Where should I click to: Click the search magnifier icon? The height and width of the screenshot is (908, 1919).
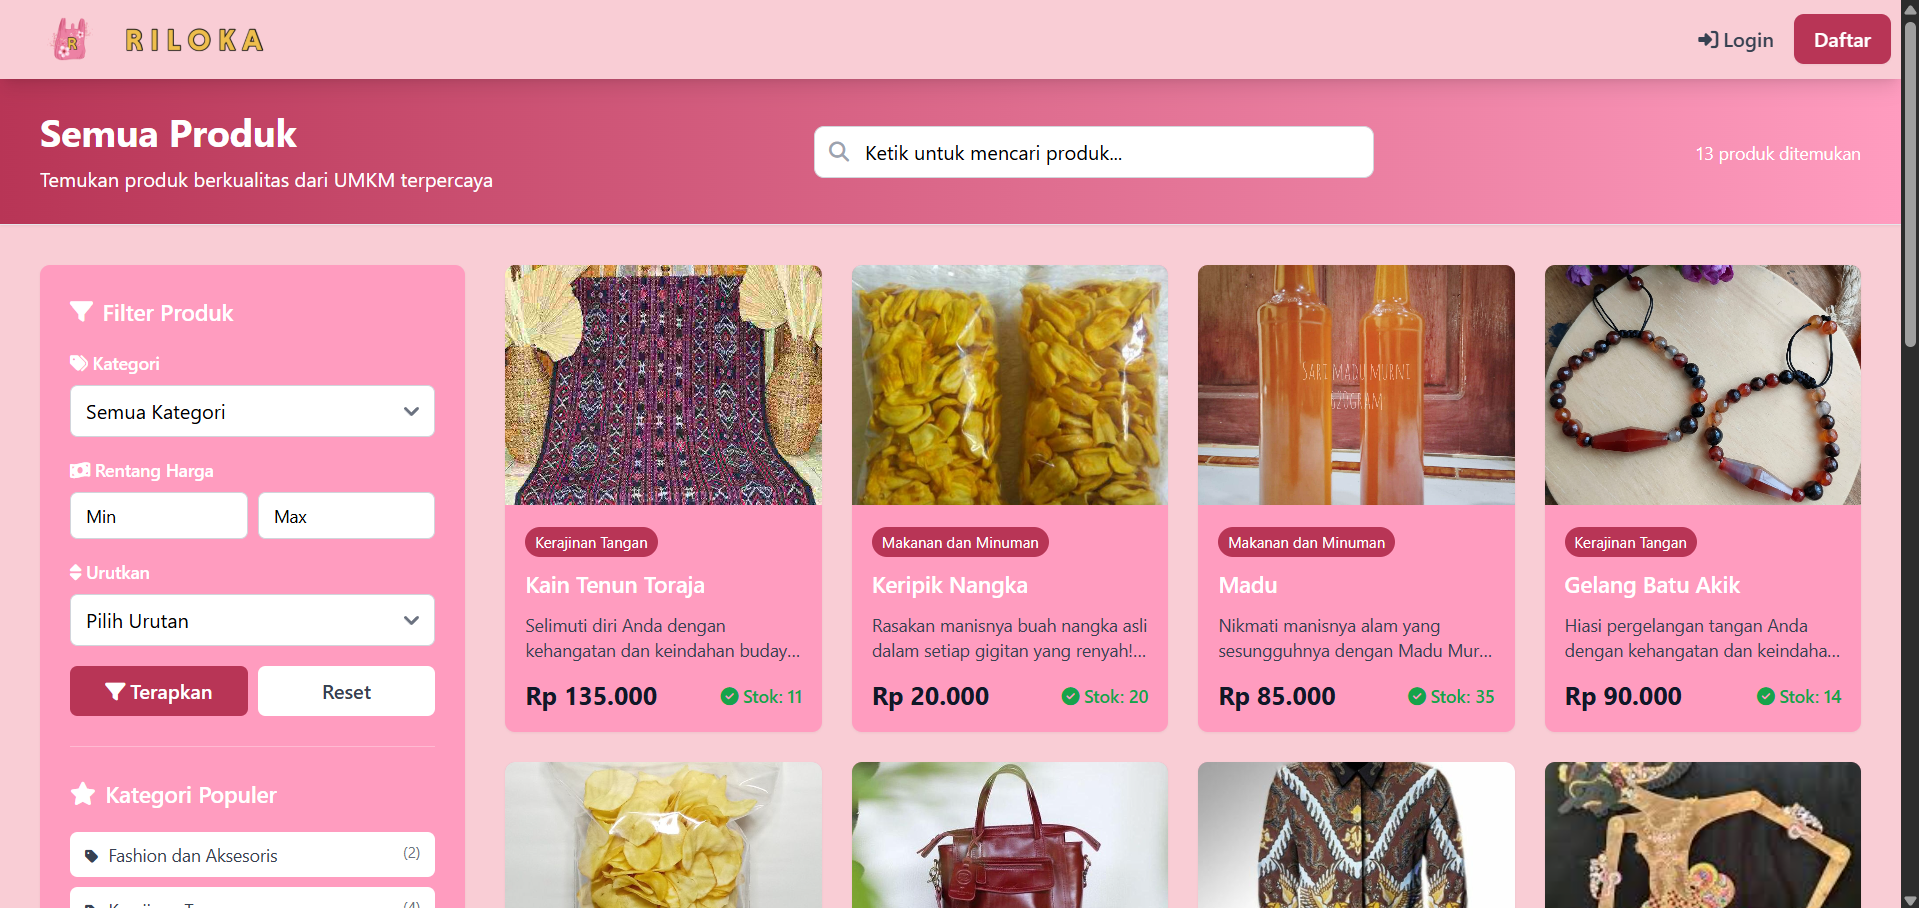pyautogui.click(x=839, y=152)
